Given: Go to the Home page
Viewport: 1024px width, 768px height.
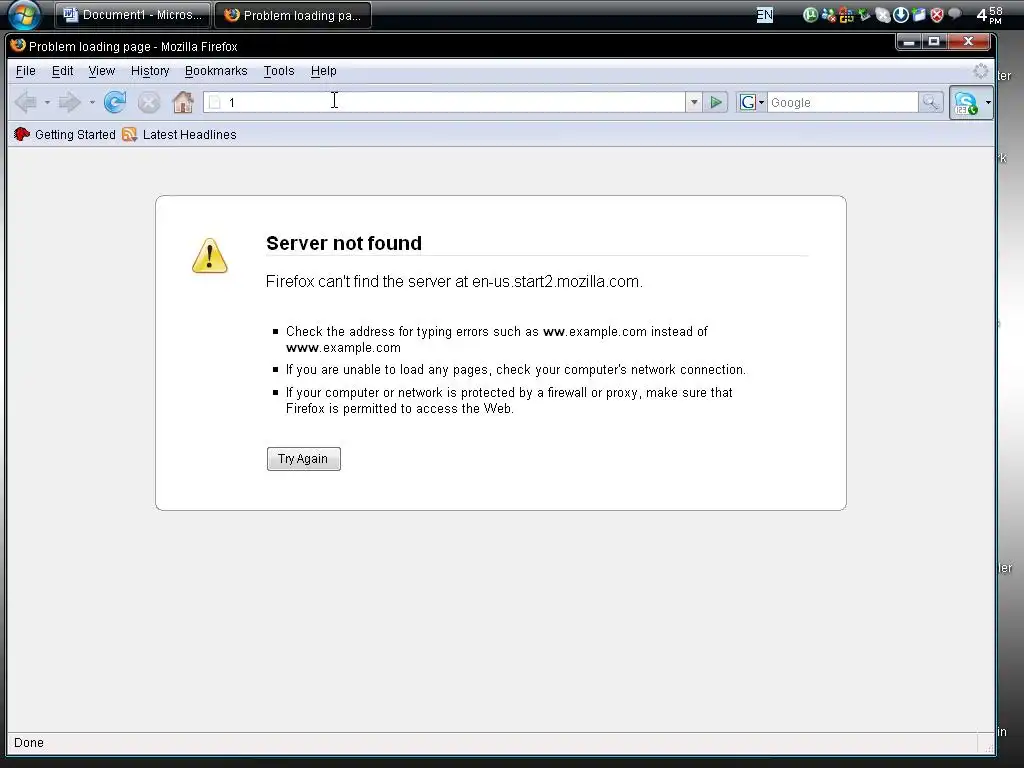Looking at the screenshot, I should 183,102.
